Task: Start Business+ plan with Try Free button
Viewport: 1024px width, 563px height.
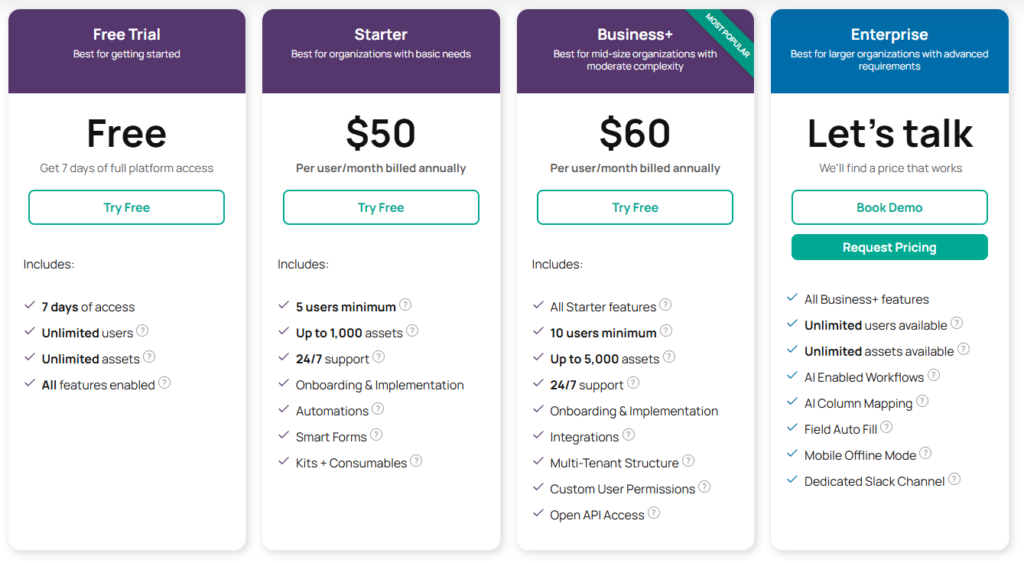Action: (x=635, y=208)
